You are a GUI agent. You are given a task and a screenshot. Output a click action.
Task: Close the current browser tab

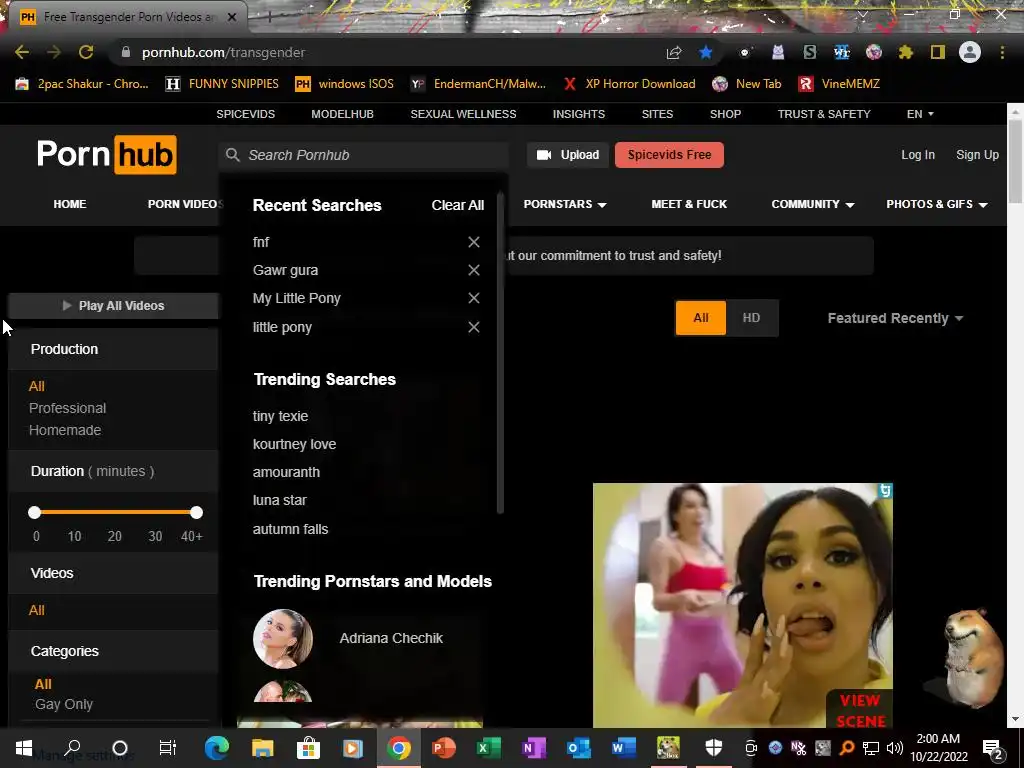point(232,17)
